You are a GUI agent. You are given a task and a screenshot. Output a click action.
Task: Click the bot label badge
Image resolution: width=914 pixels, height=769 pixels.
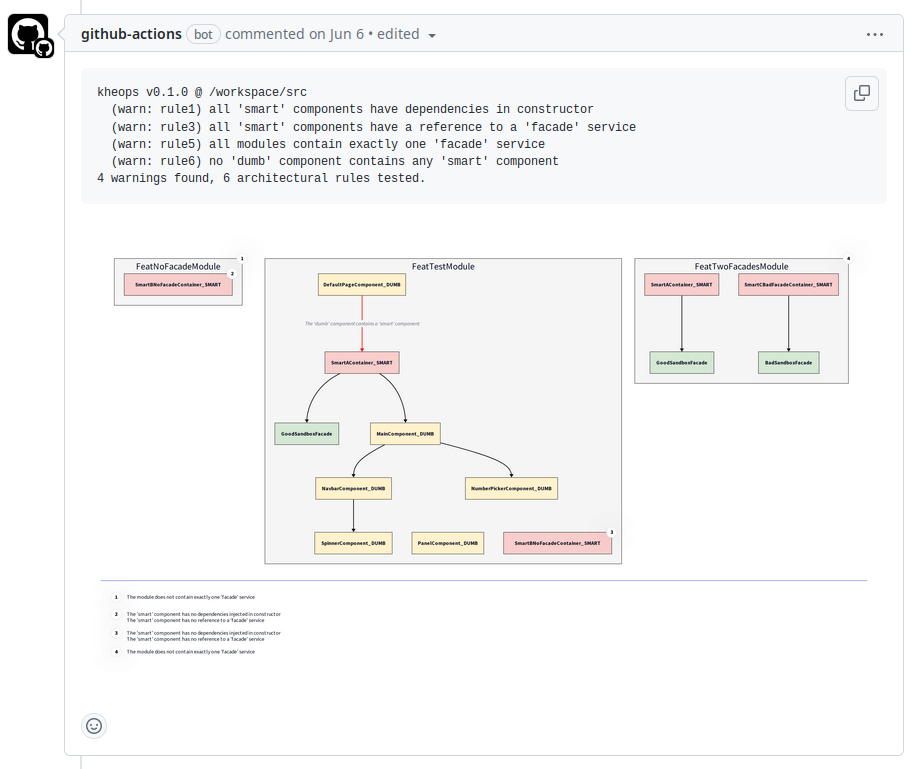[x=203, y=34]
